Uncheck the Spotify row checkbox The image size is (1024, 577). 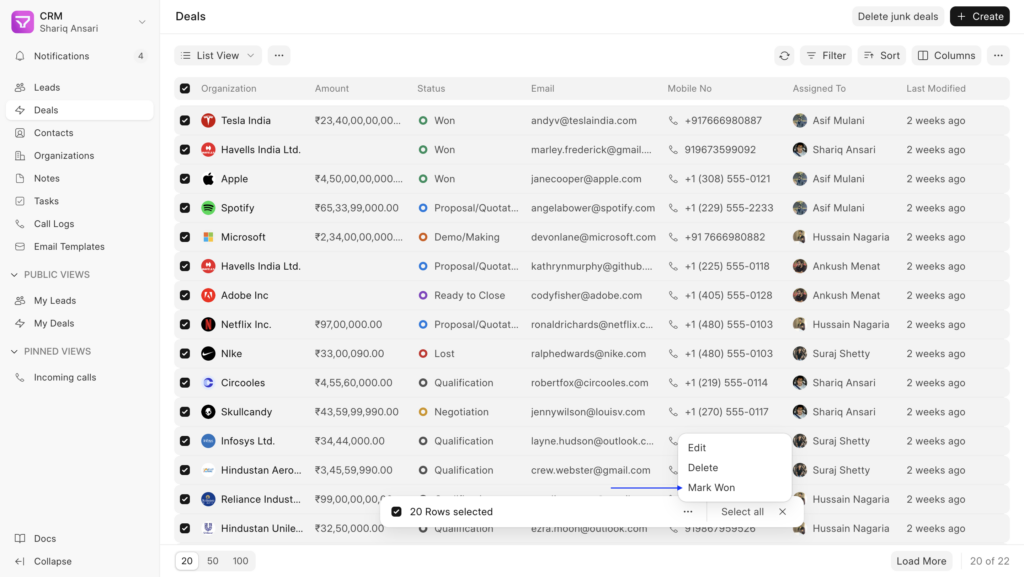[185, 208]
